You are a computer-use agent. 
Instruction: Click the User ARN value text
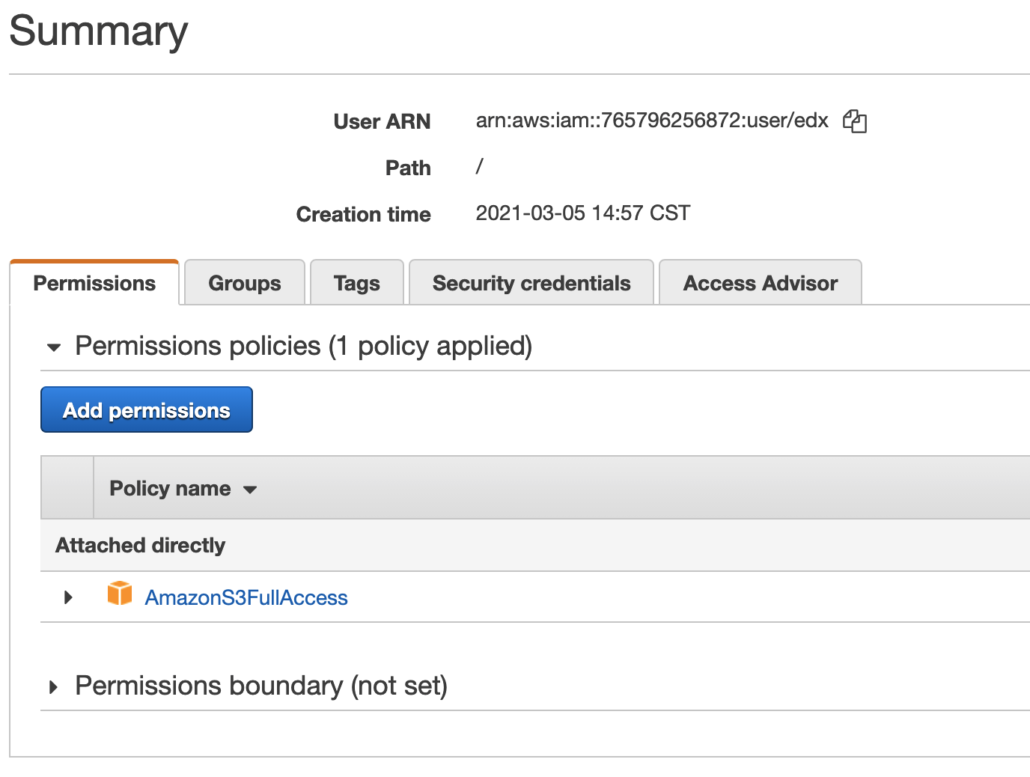click(x=652, y=122)
